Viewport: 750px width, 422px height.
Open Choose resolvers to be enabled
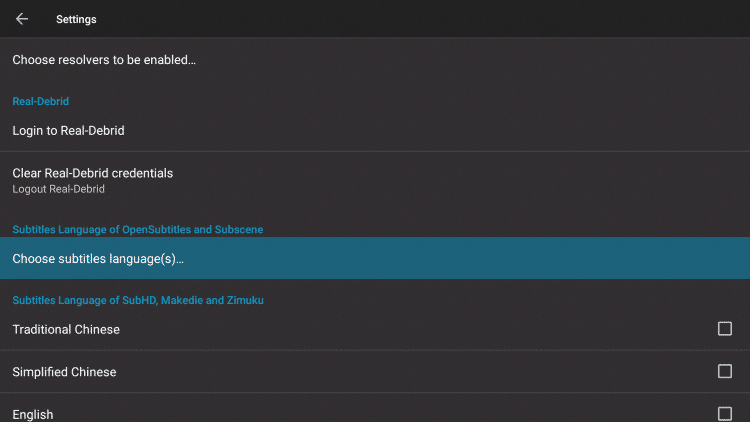[375, 60]
